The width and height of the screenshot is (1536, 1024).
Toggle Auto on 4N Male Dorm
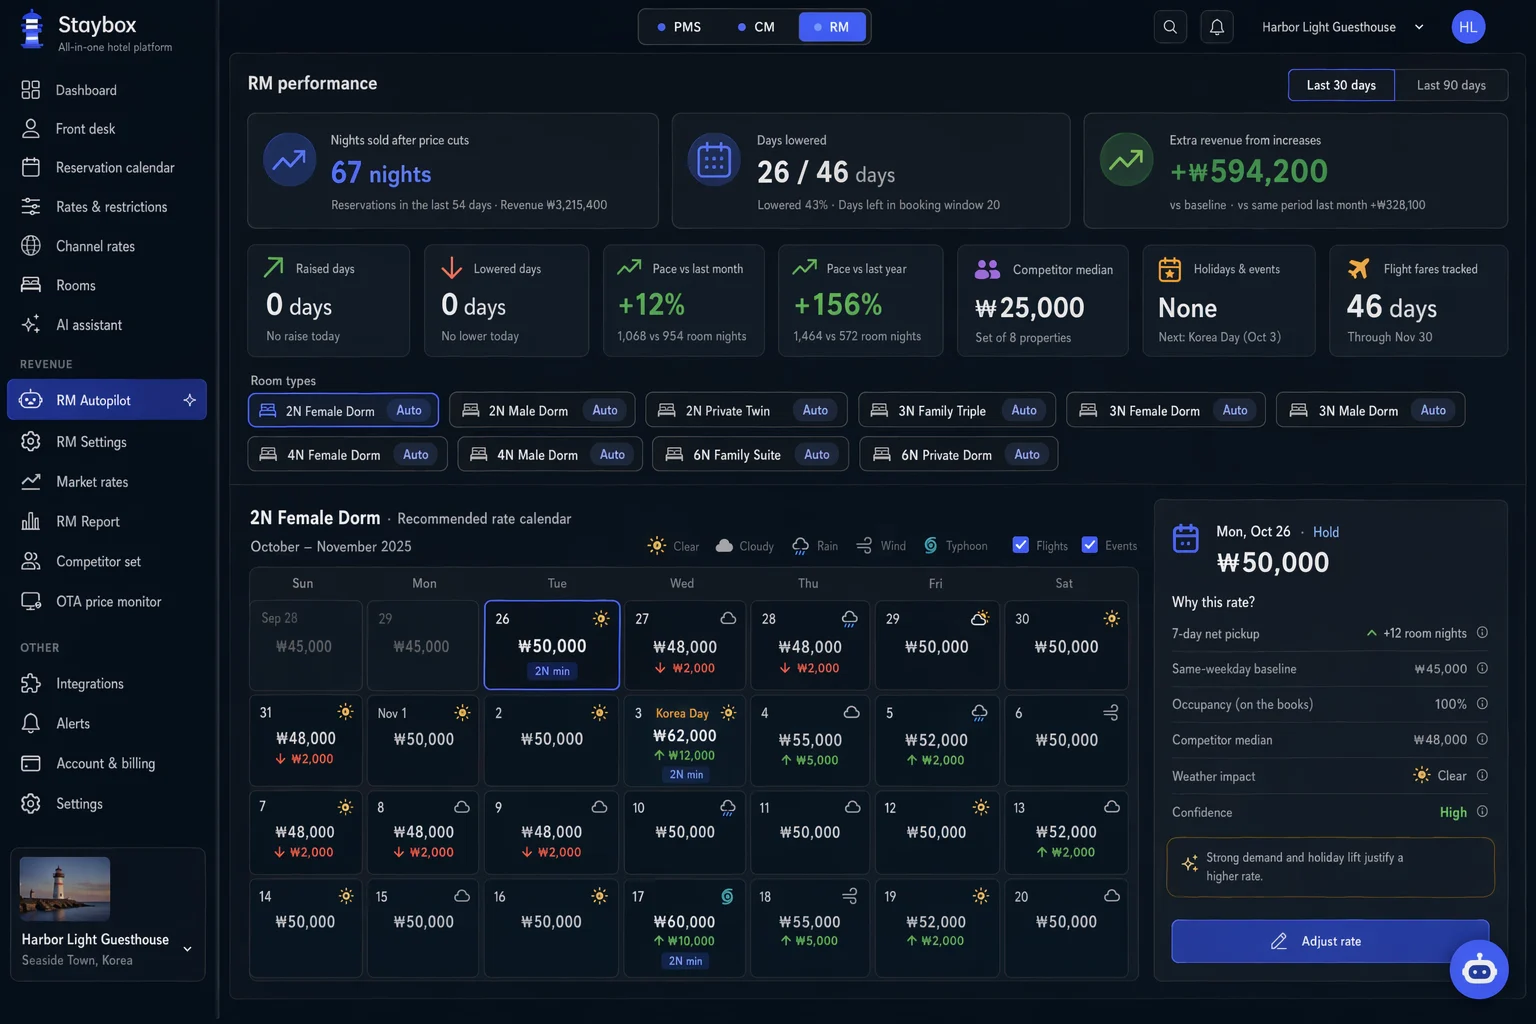coord(612,454)
